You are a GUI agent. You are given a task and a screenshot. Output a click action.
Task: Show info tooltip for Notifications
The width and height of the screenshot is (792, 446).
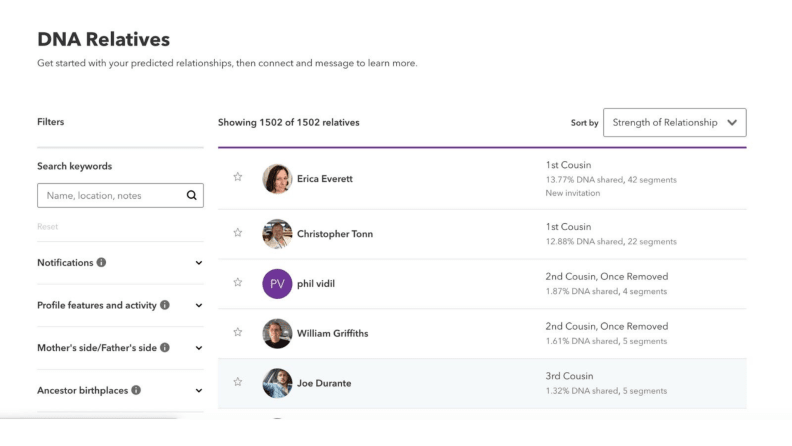pos(102,262)
